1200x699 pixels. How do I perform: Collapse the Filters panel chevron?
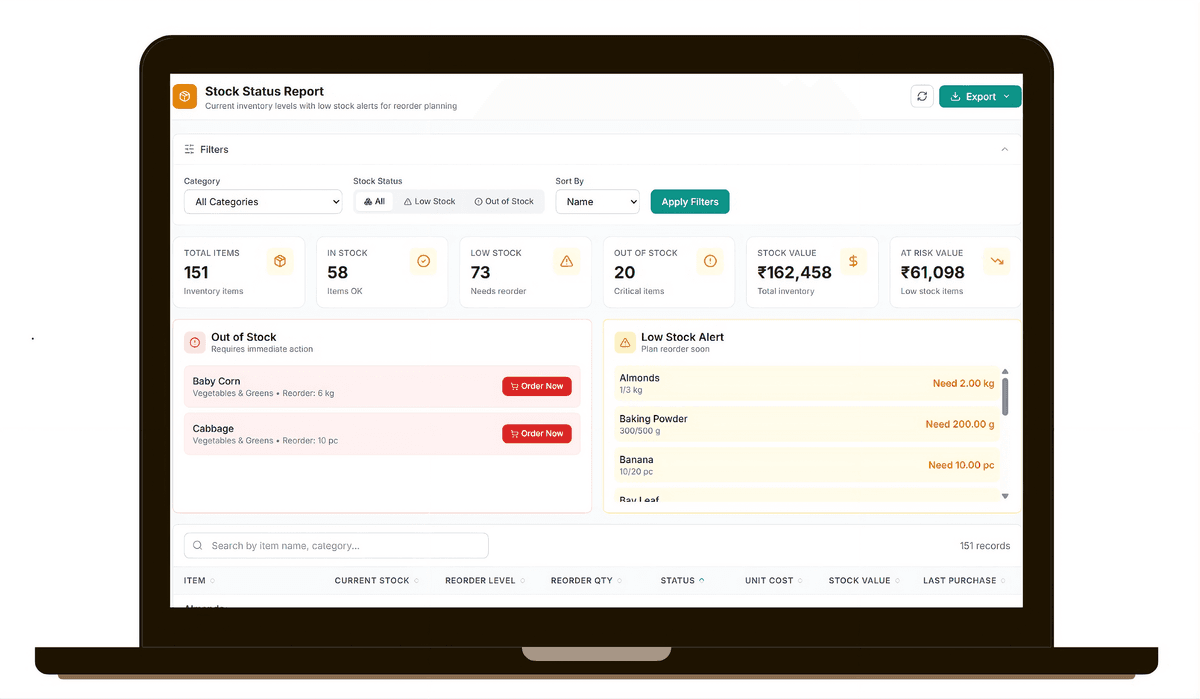[x=1005, y=150]
